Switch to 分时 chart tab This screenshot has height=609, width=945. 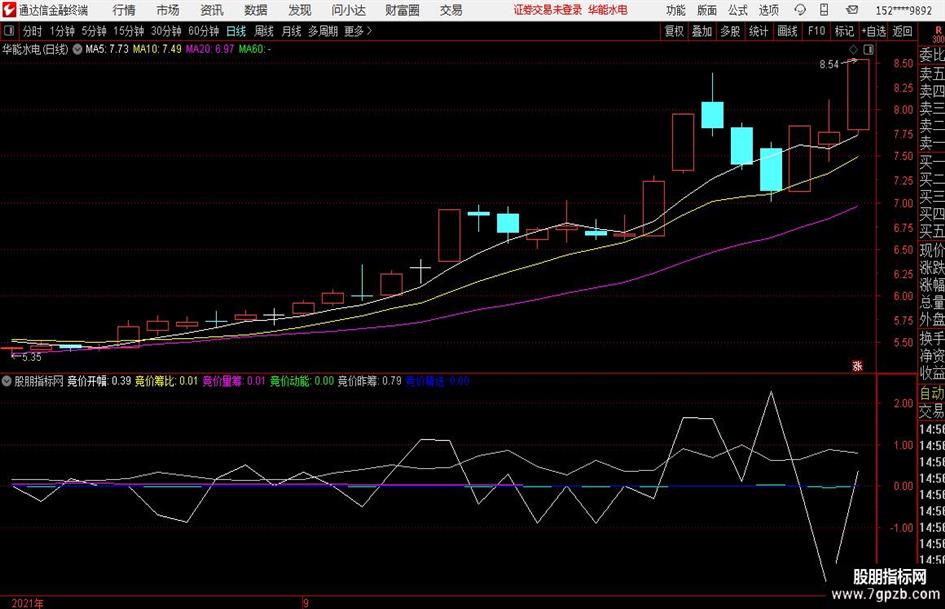click(x=33, y=31)
